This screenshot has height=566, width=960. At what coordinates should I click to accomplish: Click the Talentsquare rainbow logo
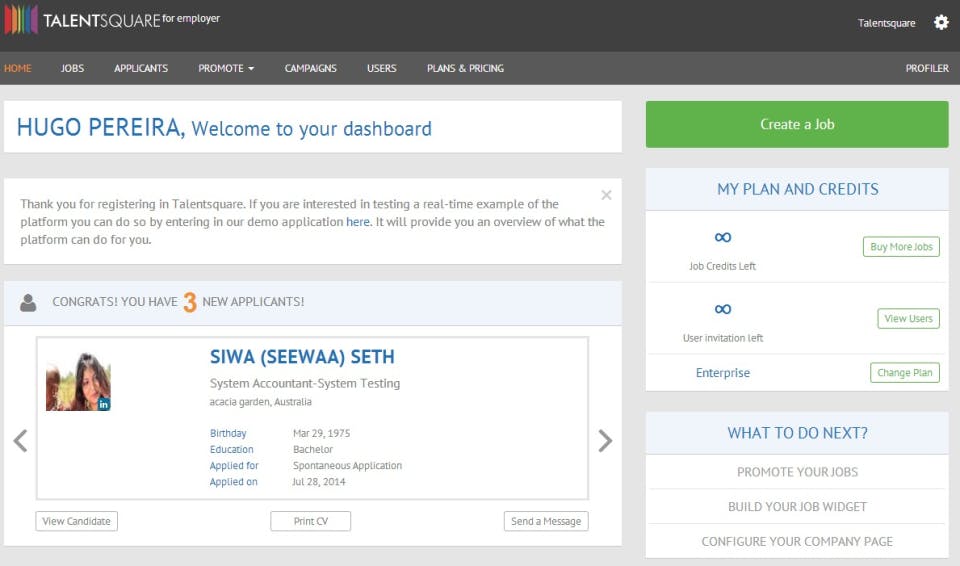(21, 20)
